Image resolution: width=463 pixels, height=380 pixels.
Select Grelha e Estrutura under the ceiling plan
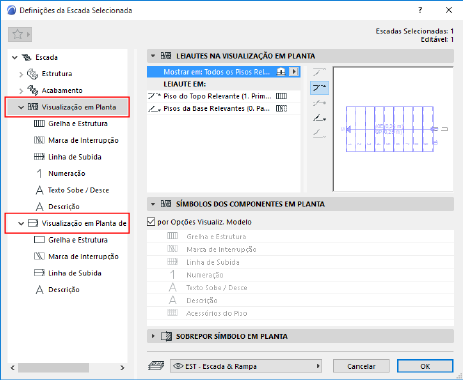(78, 240)
